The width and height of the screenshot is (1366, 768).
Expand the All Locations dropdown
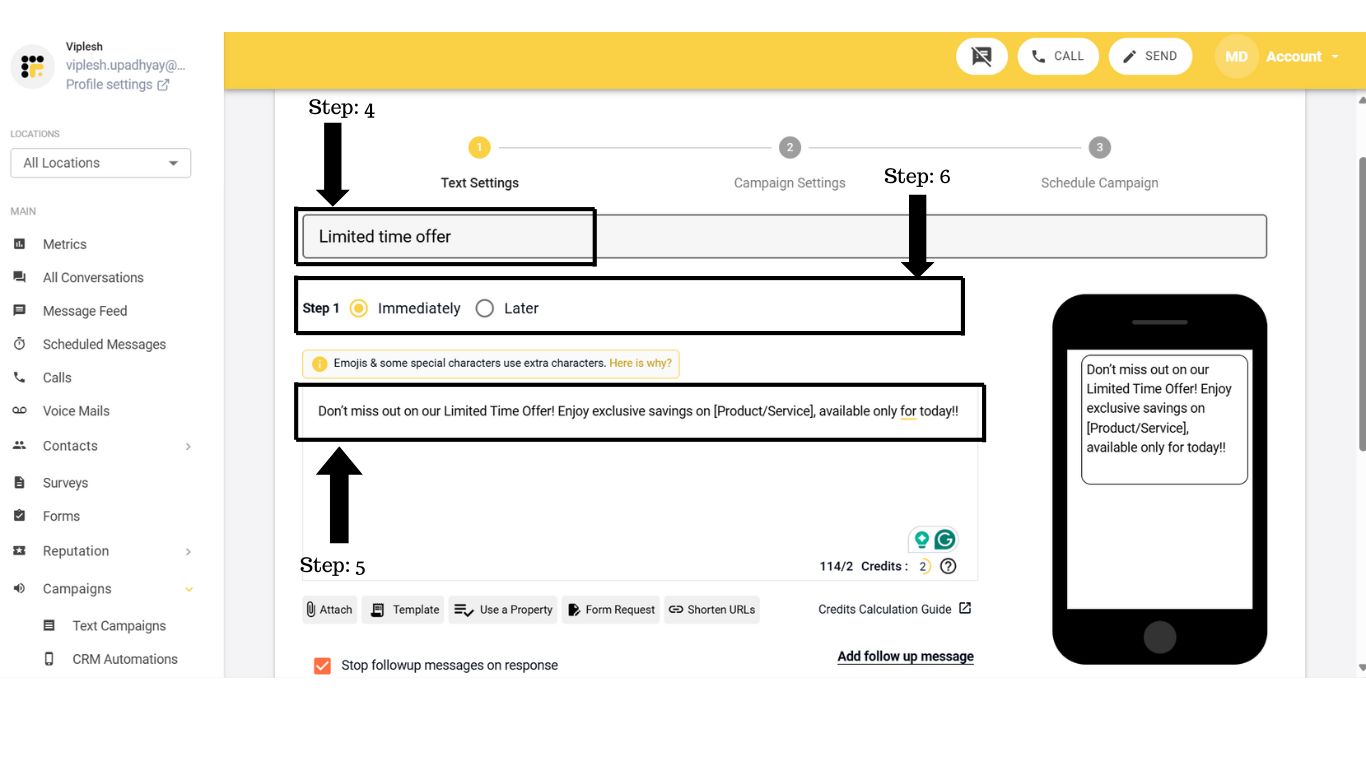[x=100, y=162]
